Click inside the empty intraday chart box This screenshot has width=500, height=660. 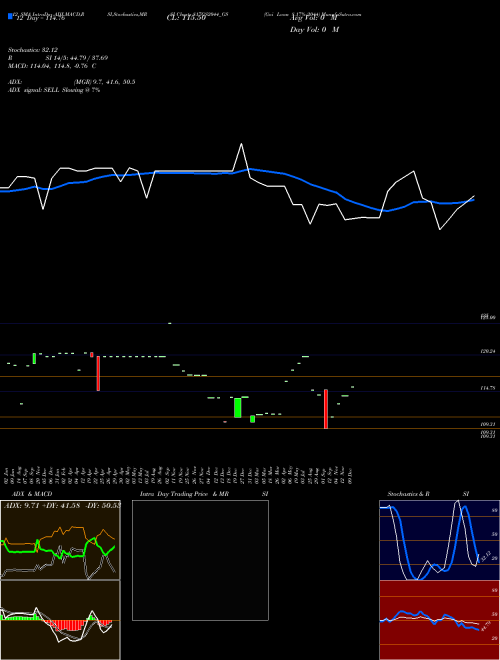200,560
